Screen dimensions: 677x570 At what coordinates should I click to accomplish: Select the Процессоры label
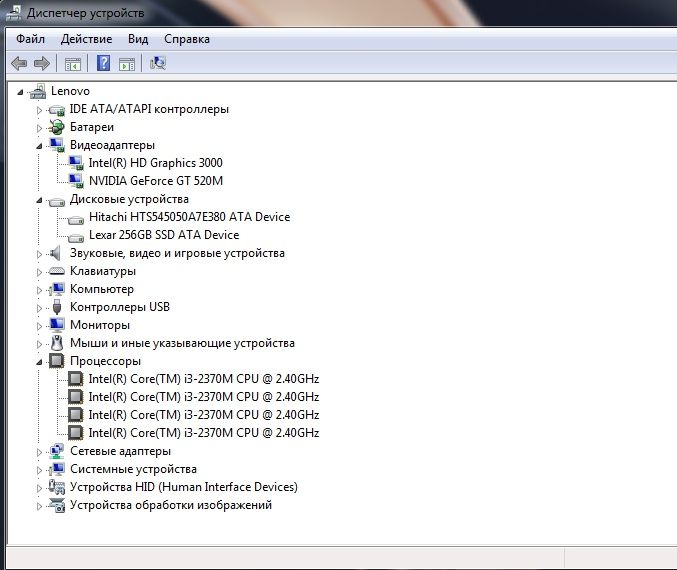point(105,361)
